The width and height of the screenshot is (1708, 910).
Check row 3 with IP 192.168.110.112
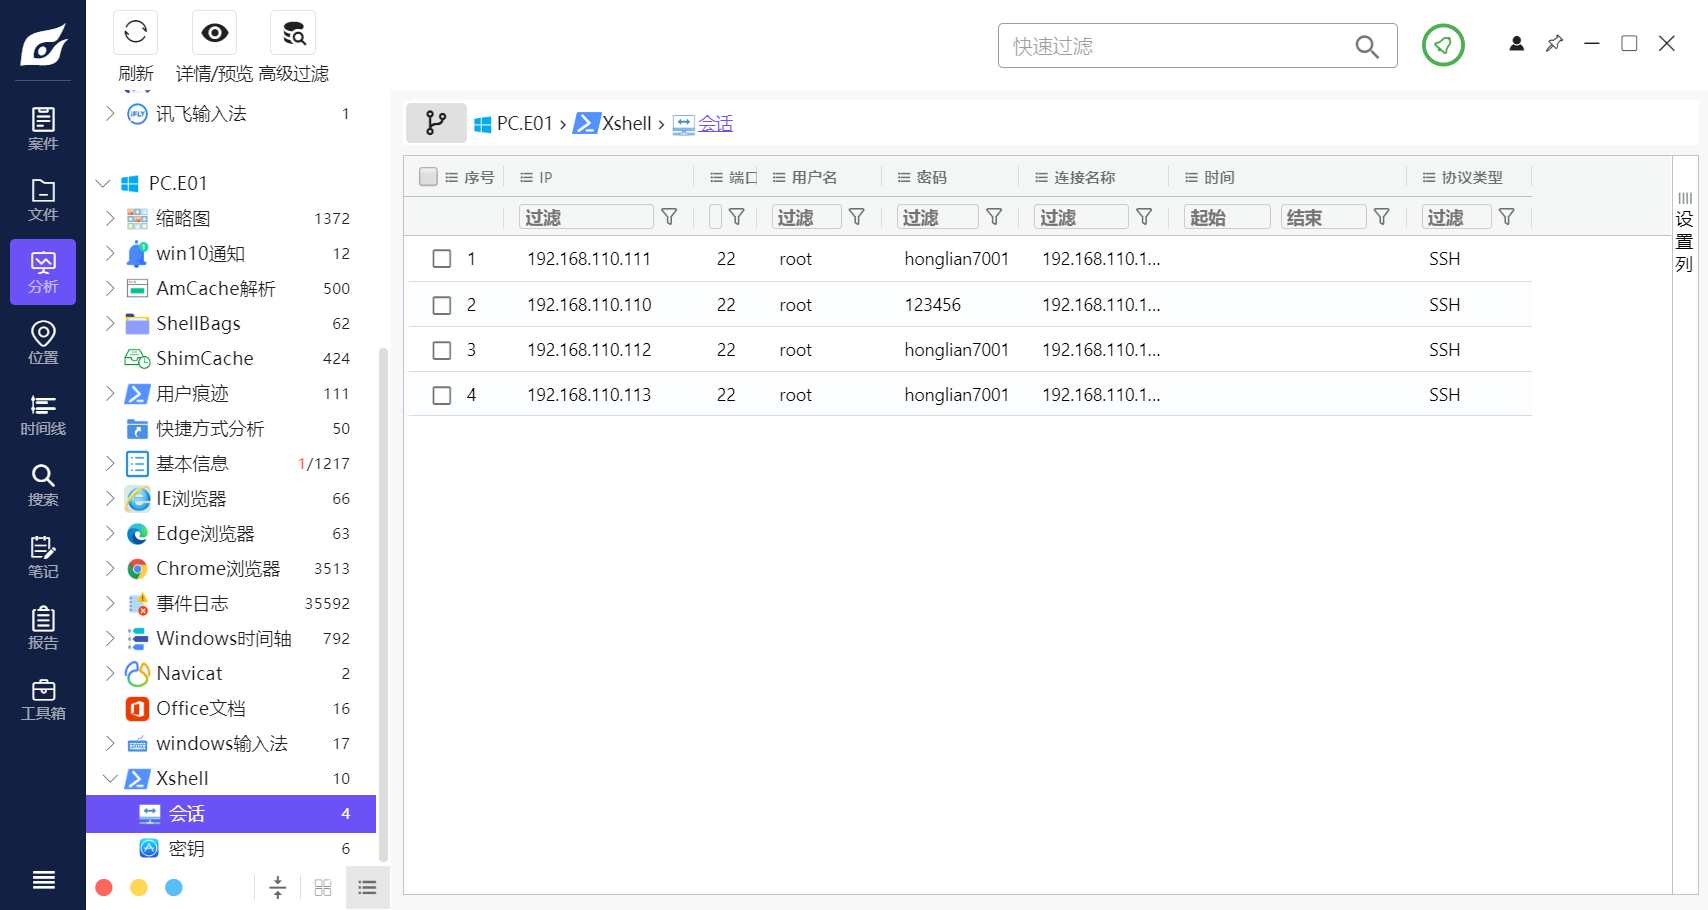pyautogui.click(x=441, y=350)
